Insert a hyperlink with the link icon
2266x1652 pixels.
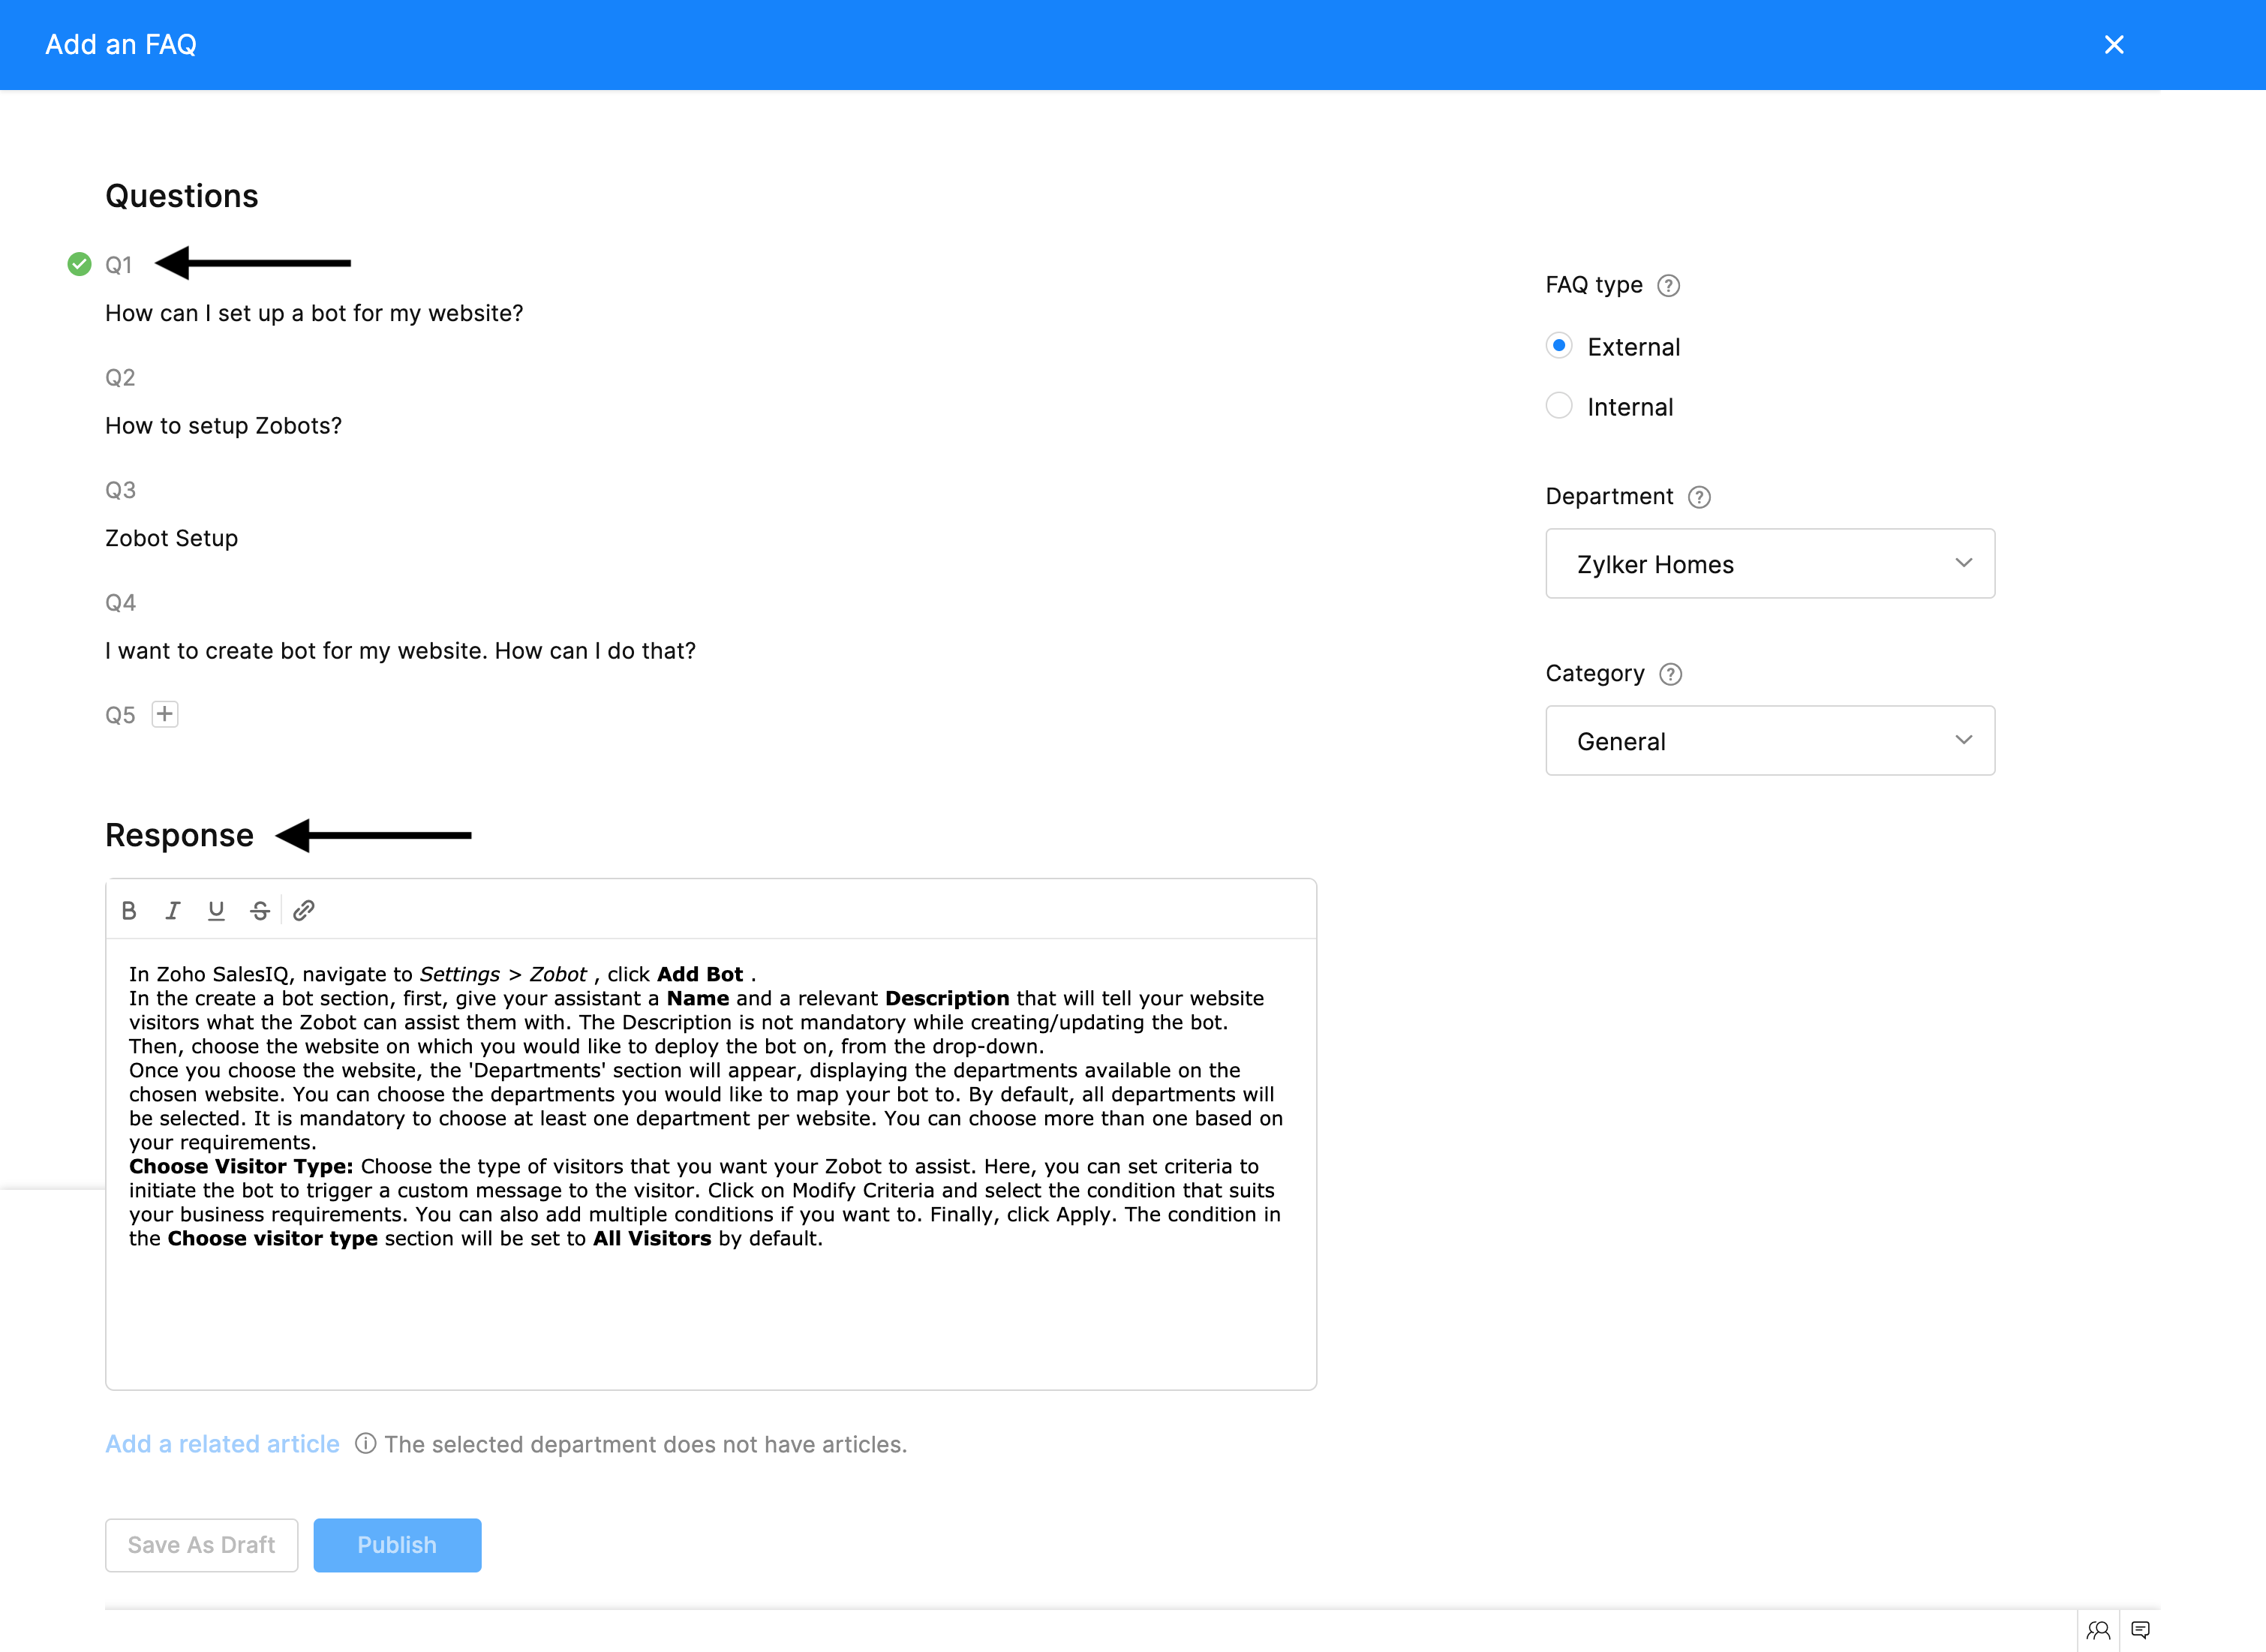click(x=304, y=910)
